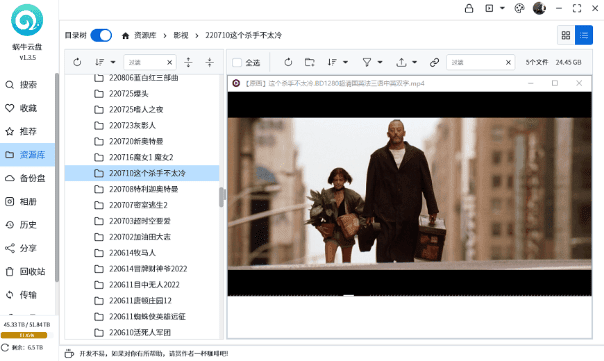Open the upload dropdown arrow
Image resolution: width=604 pixels, height=361 pixels.
[x=414, y=62]
